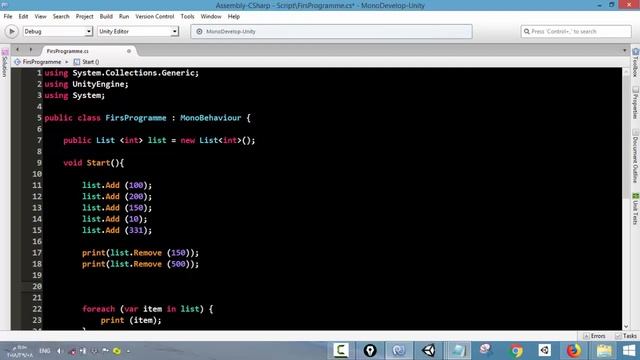The height and width of the screenshot is (360, 640).
Task: Open the Window menu
Action: click(211, 16)
